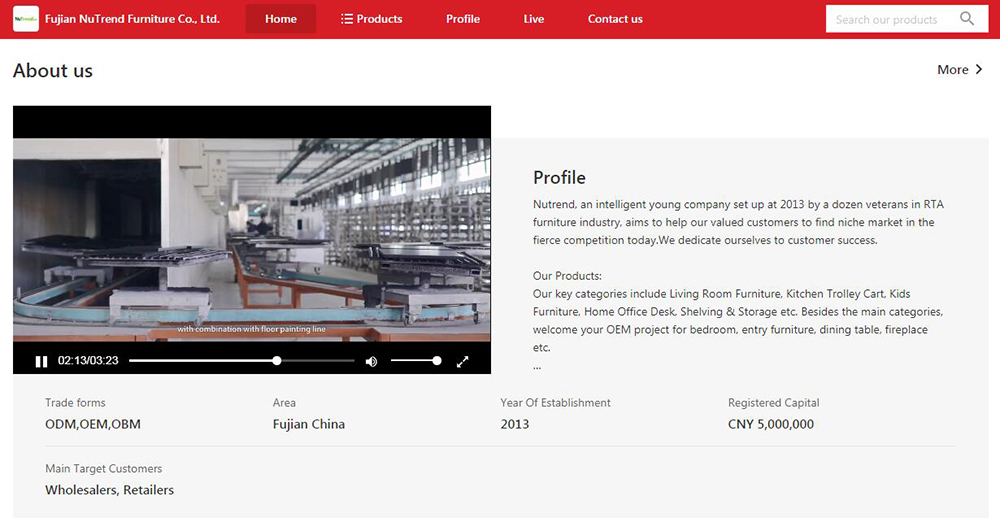Select the CNY 5,000,000 capital value
This screenshot has height=522, width=1000.
pos(771,424)
